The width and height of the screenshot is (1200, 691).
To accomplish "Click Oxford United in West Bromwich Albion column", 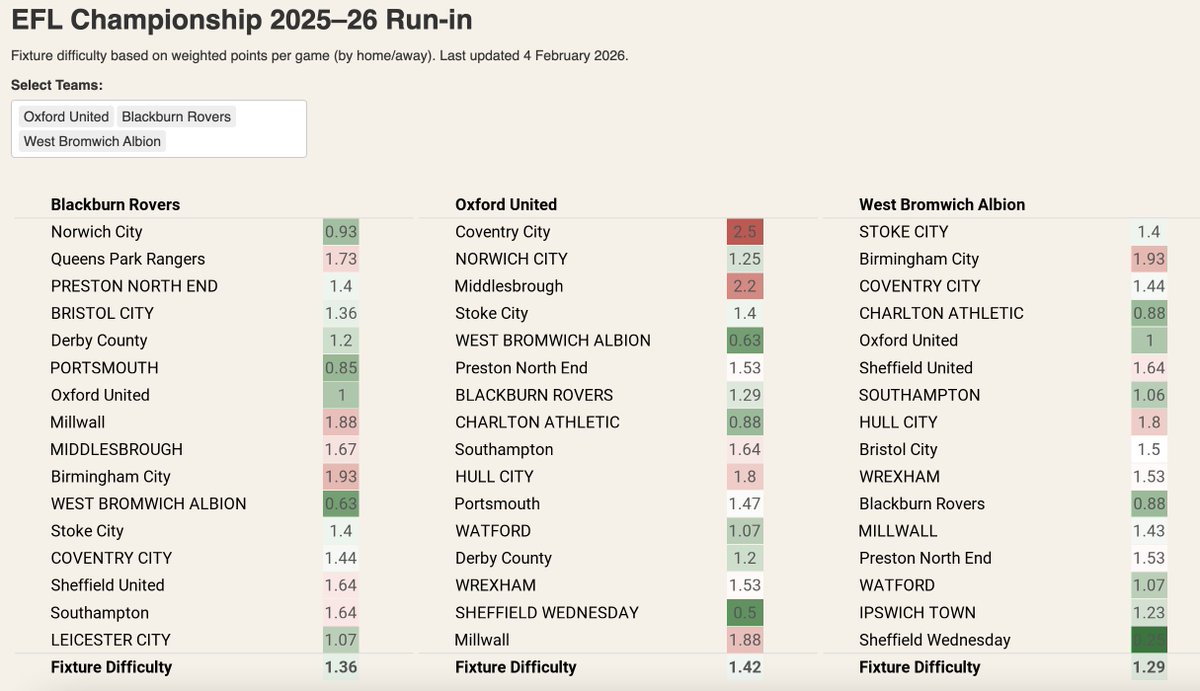I will pos(908,341).
